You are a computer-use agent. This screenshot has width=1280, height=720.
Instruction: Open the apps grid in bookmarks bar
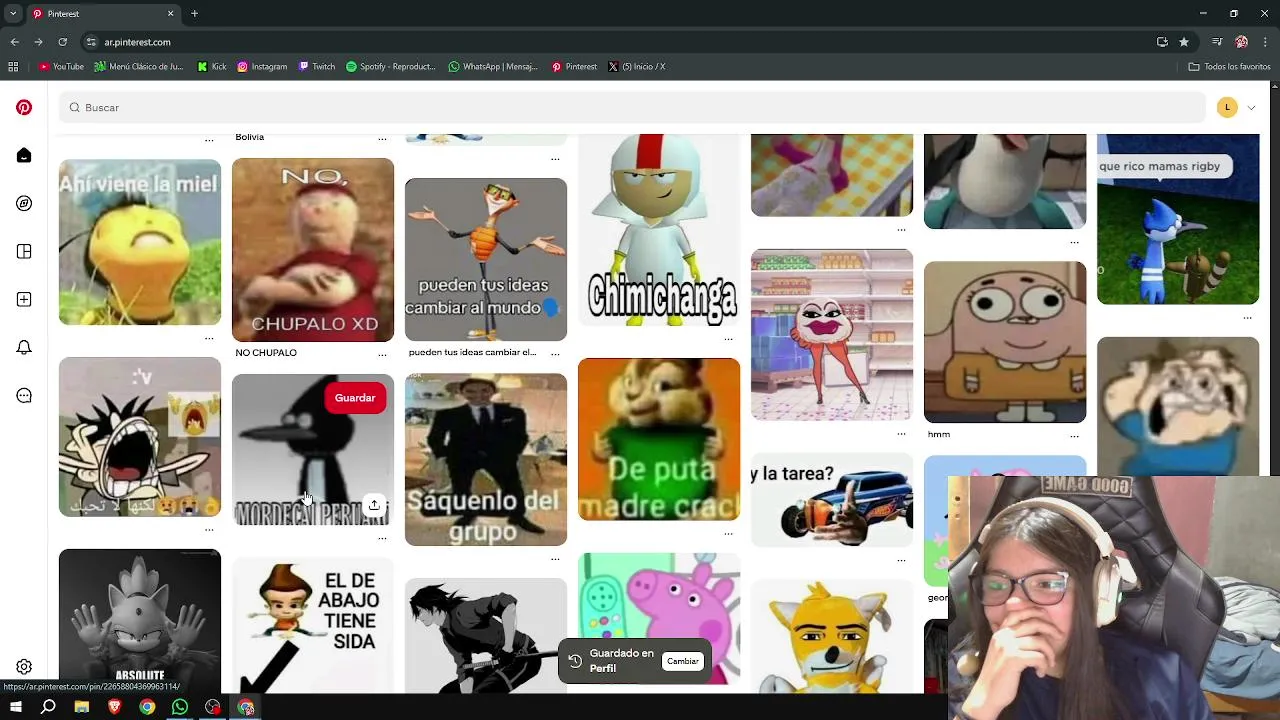[x=13, y=67]
